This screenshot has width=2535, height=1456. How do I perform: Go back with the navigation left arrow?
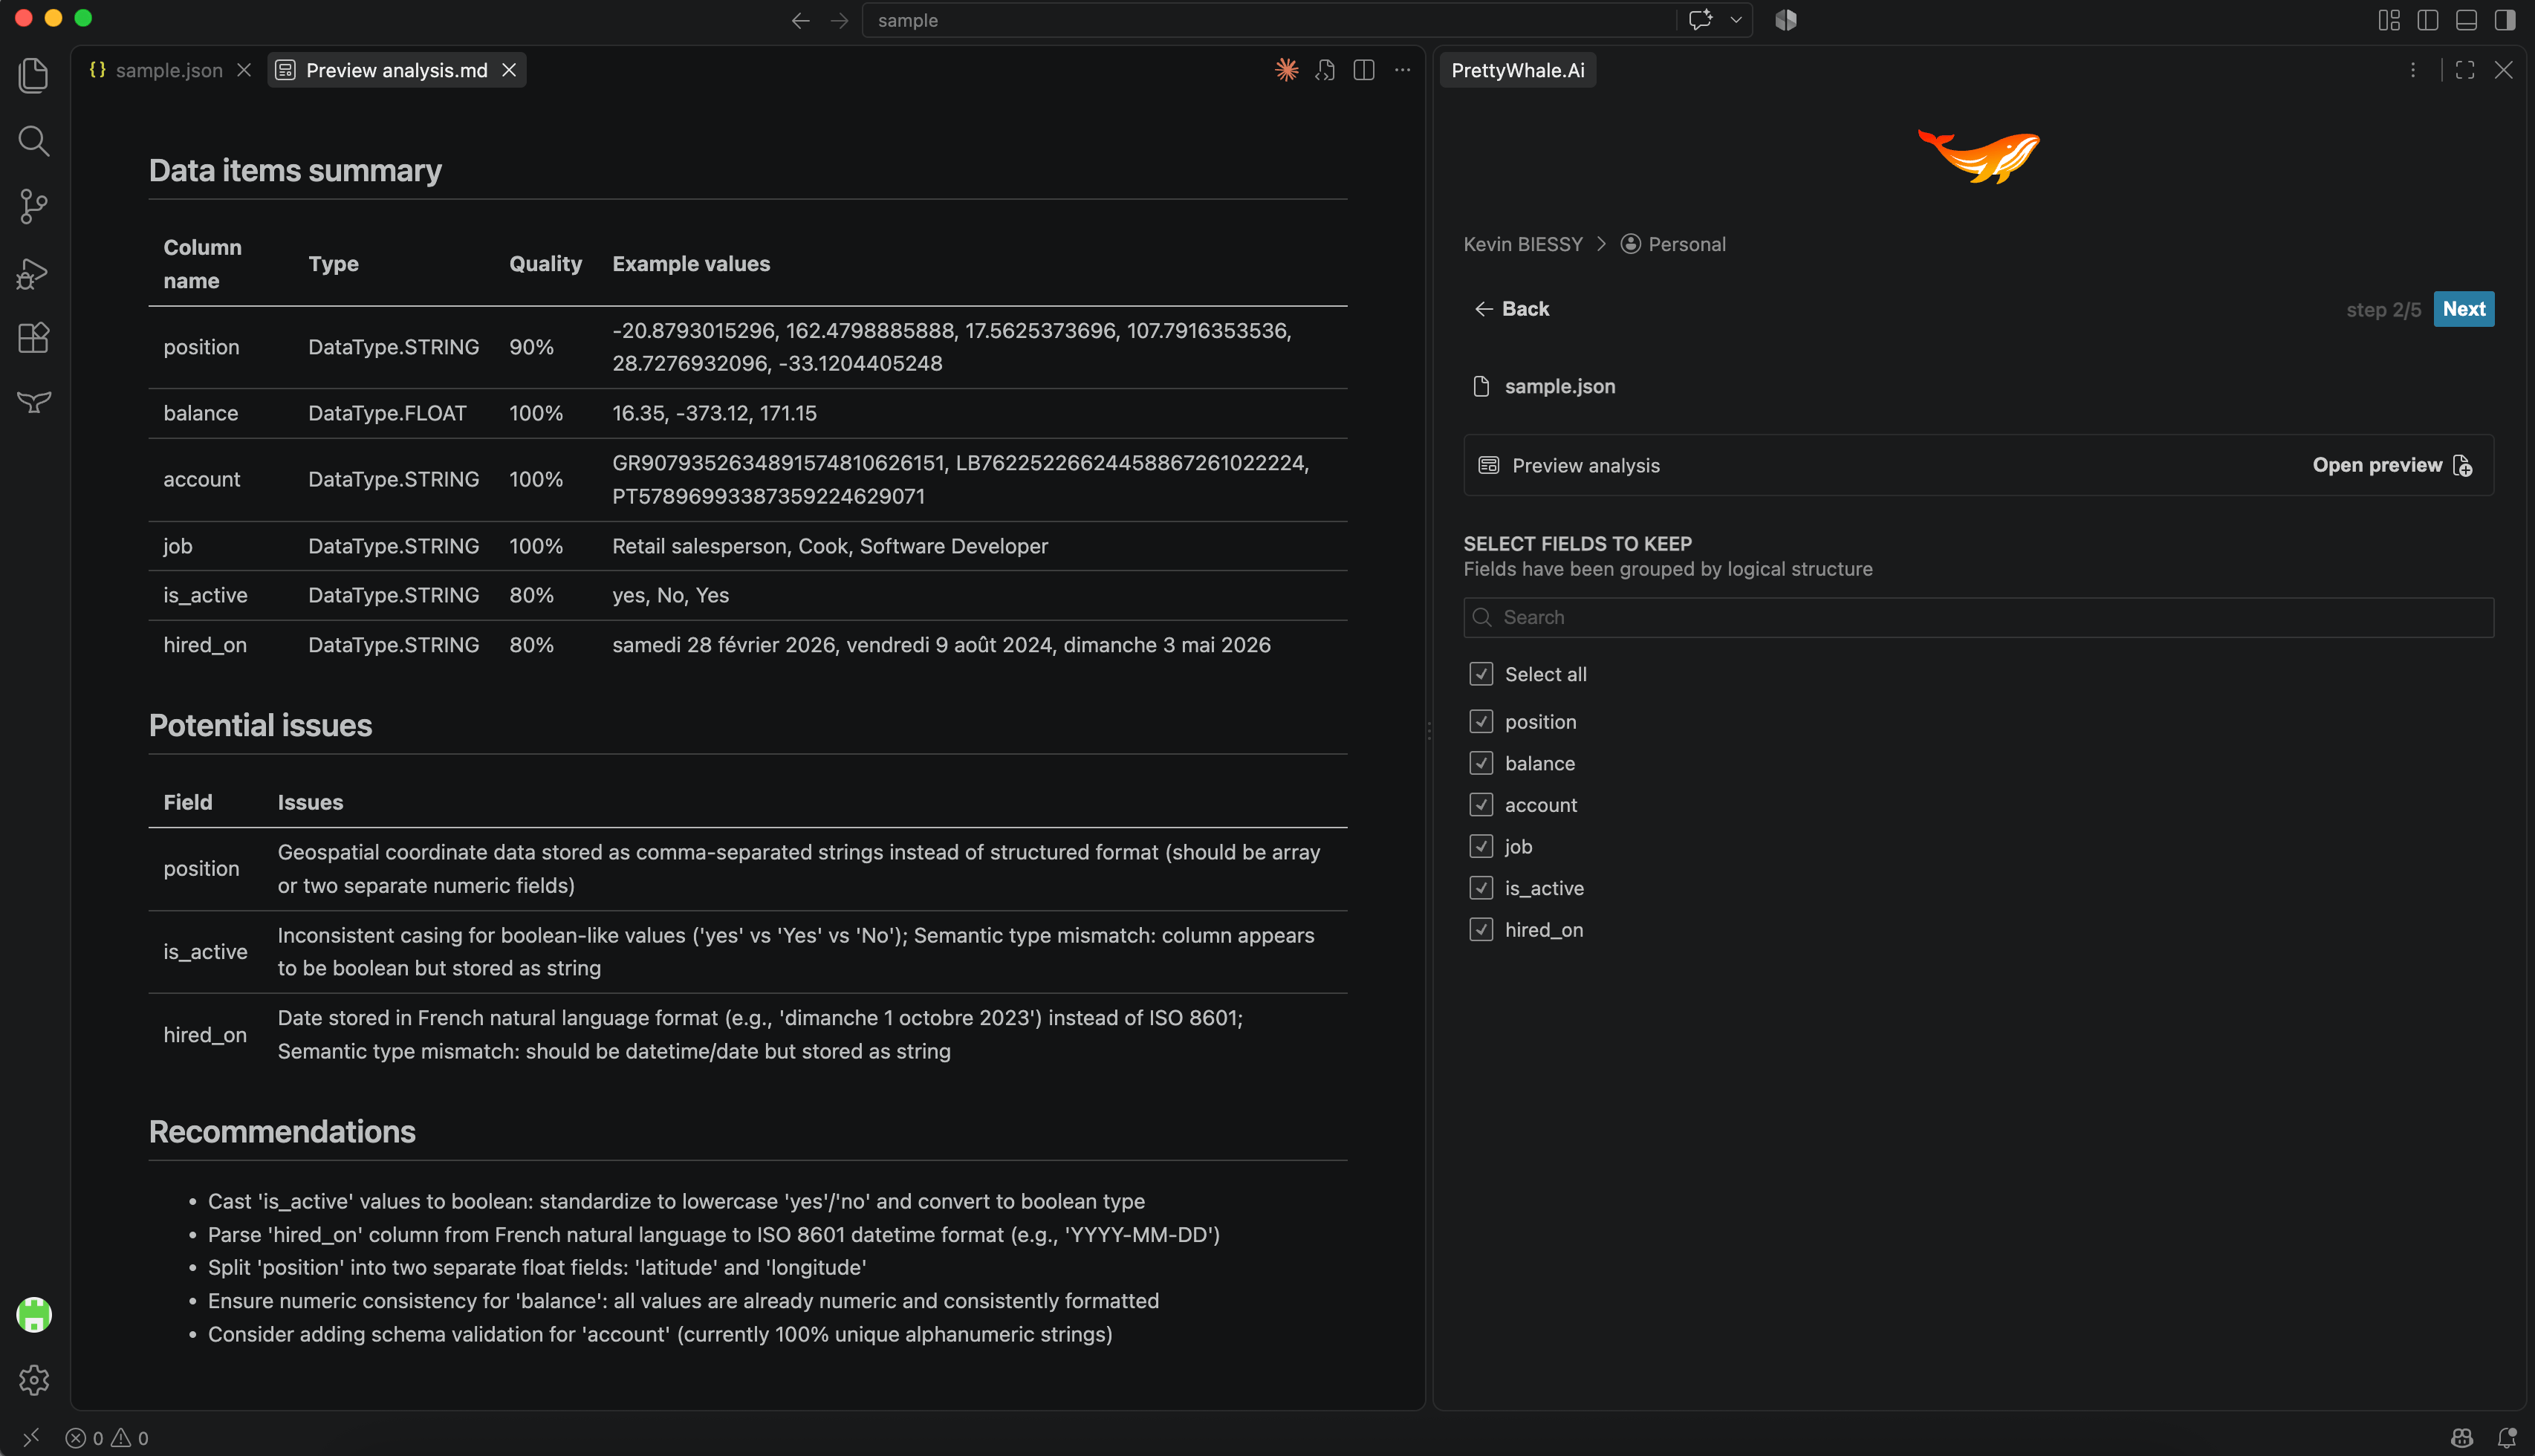800,20
